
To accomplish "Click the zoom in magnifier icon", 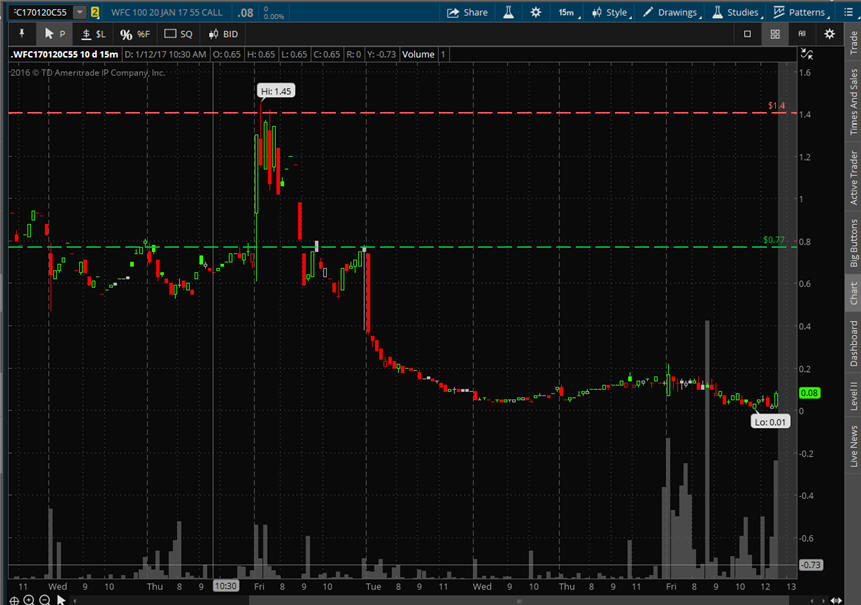I will pyautogui.click(x=29, y=599).
